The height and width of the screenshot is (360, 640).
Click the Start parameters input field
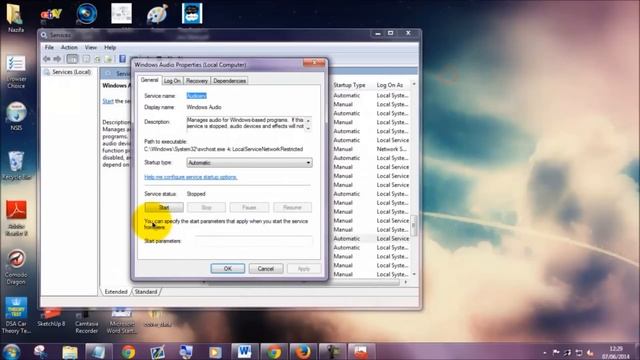253,241
